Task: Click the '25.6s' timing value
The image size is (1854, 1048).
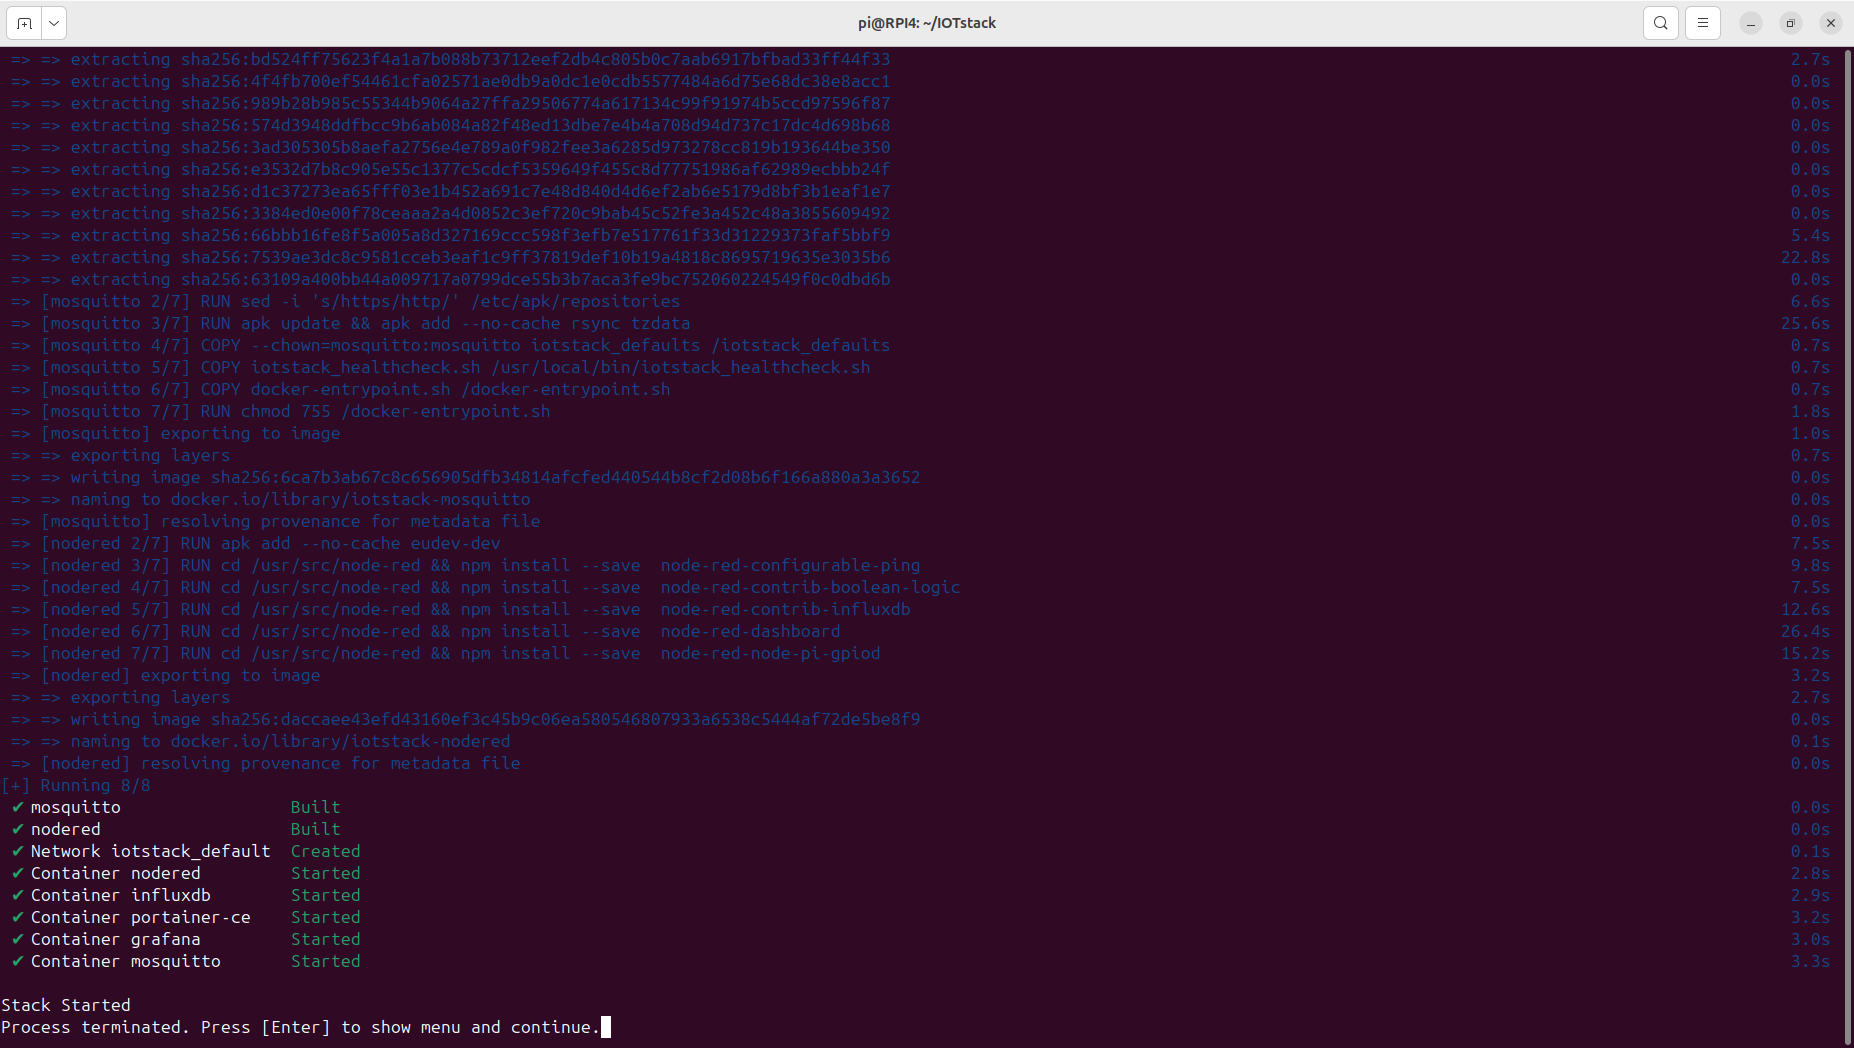Action: pos(1805,323)
